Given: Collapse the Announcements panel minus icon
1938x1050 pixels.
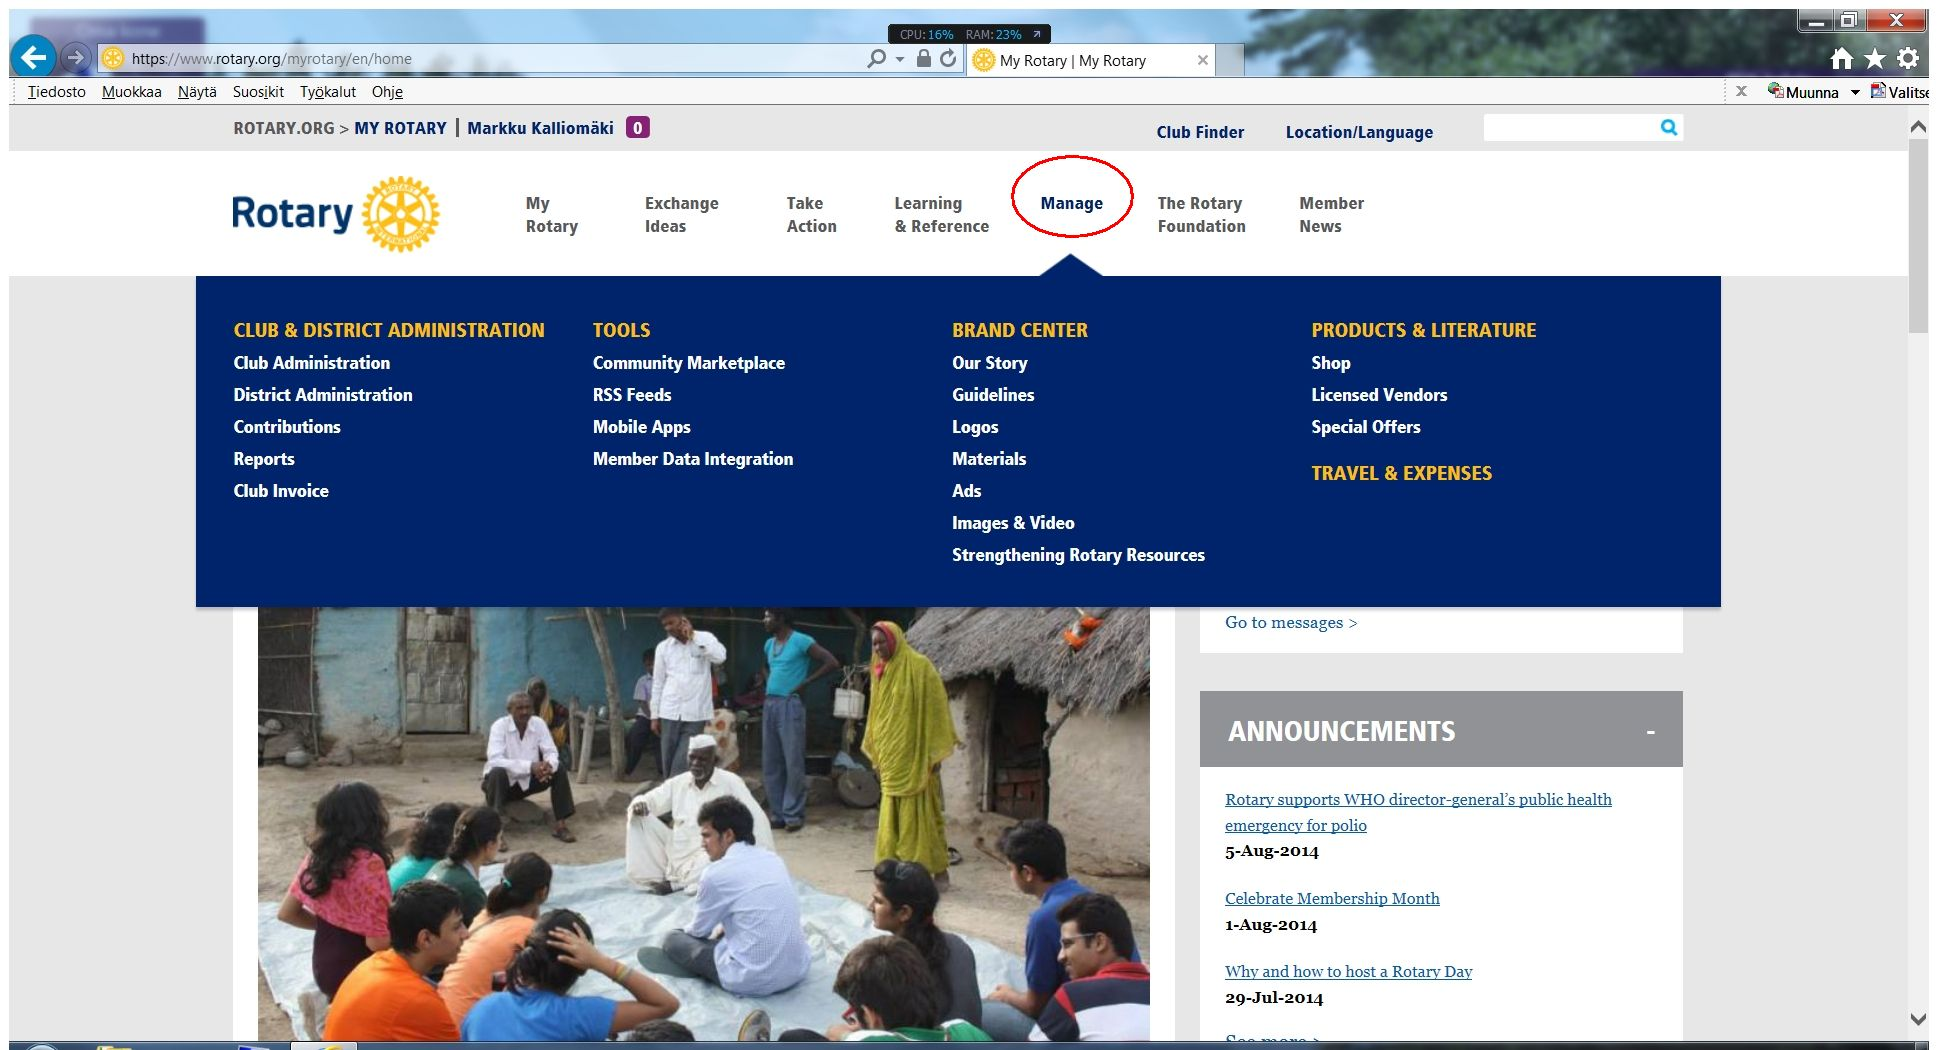Looking at the screenshot, I should 1650,732.
